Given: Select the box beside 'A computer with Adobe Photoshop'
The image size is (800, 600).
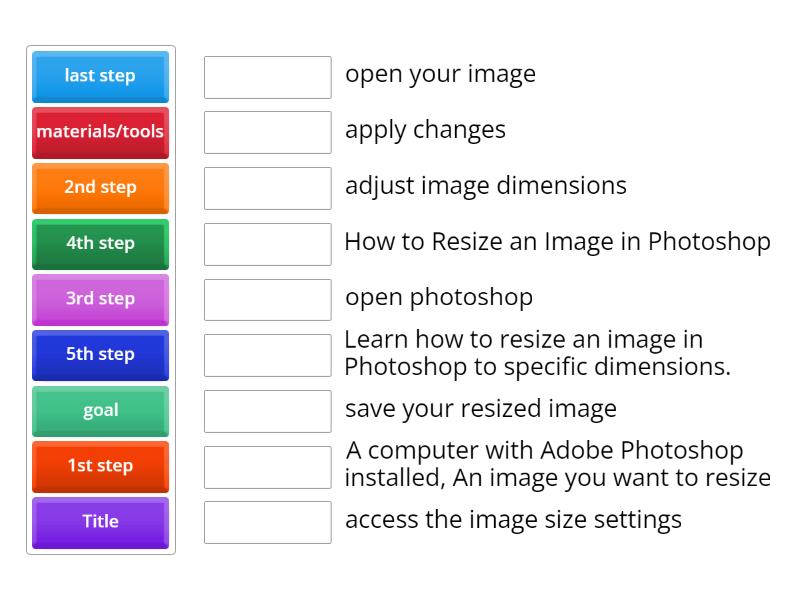Looking at the screenshot, I should click(x=267, y=467).
